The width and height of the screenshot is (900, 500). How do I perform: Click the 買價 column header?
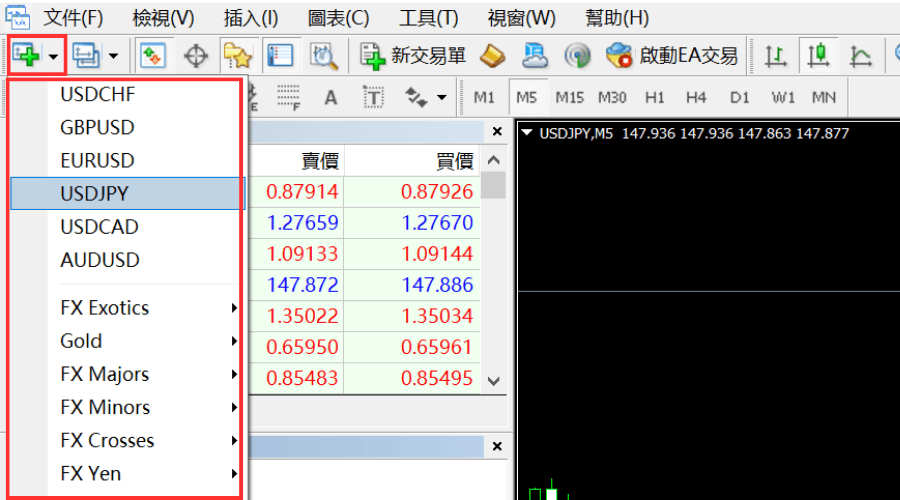454,161
